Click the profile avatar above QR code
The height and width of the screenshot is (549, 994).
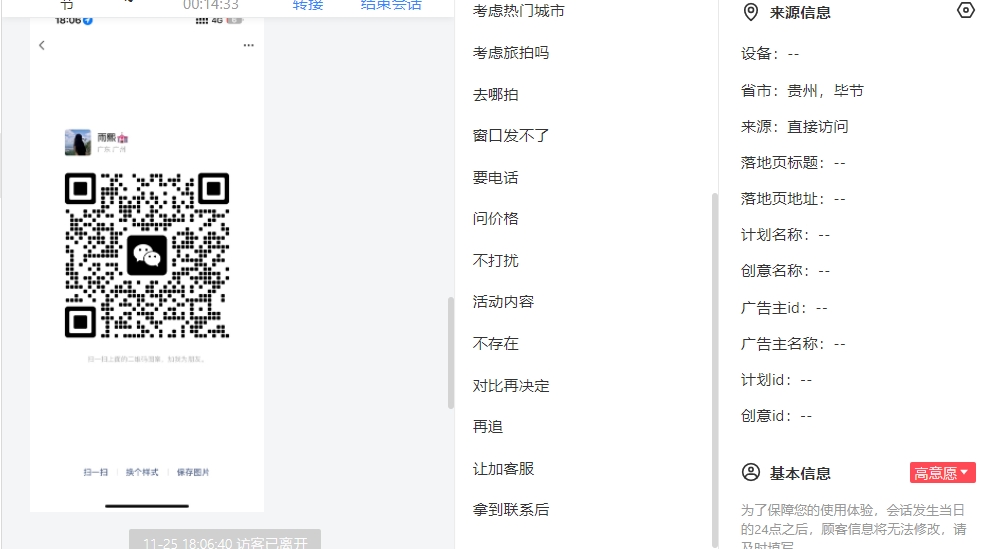click(x=78, y=142)
